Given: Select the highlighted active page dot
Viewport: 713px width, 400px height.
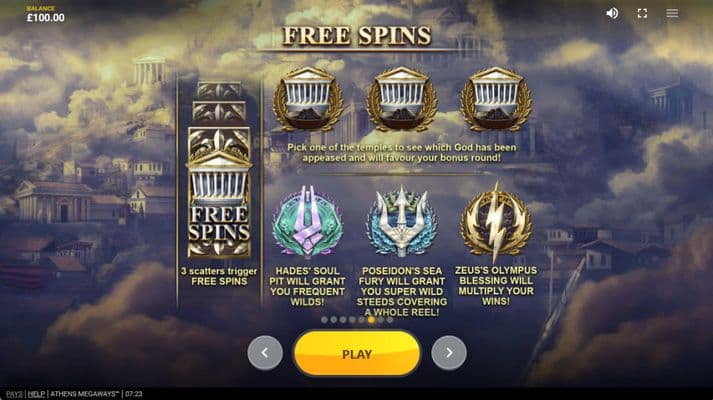Looking at the screenshot, I should click(x=371, y=320).
